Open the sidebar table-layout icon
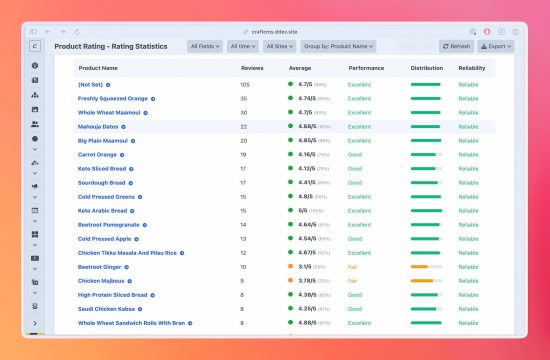 click(35, 211)
